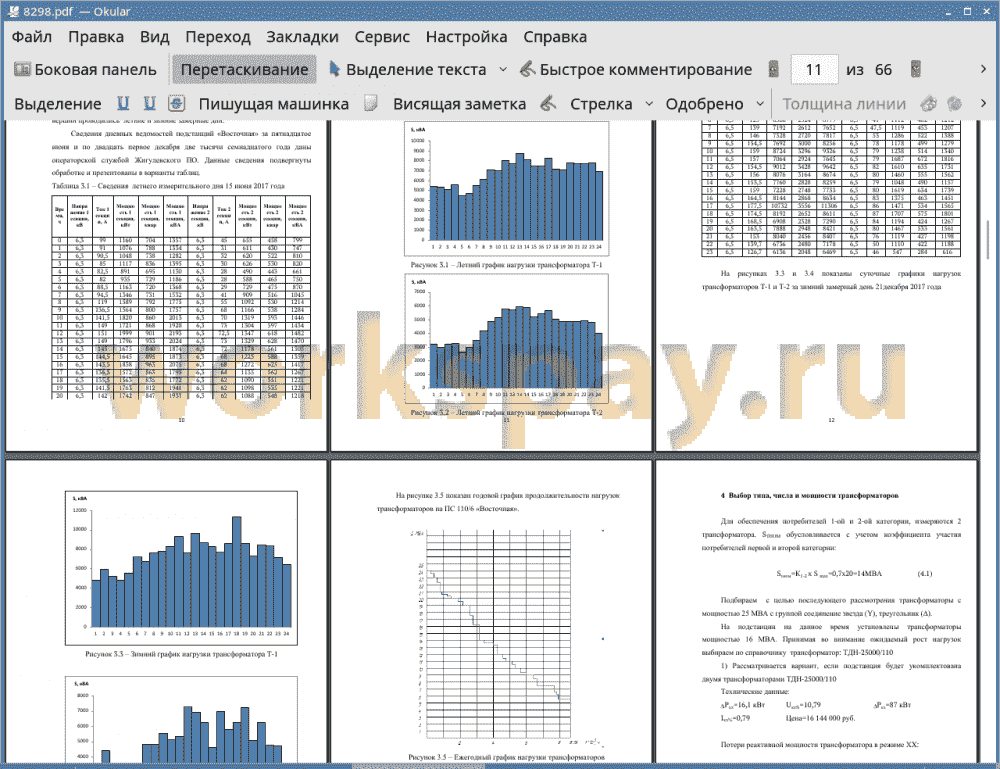Viewport: 1000px width, 769px height.
Task: Click the color picker icon after Толщина линии
Action: [929, 103]
